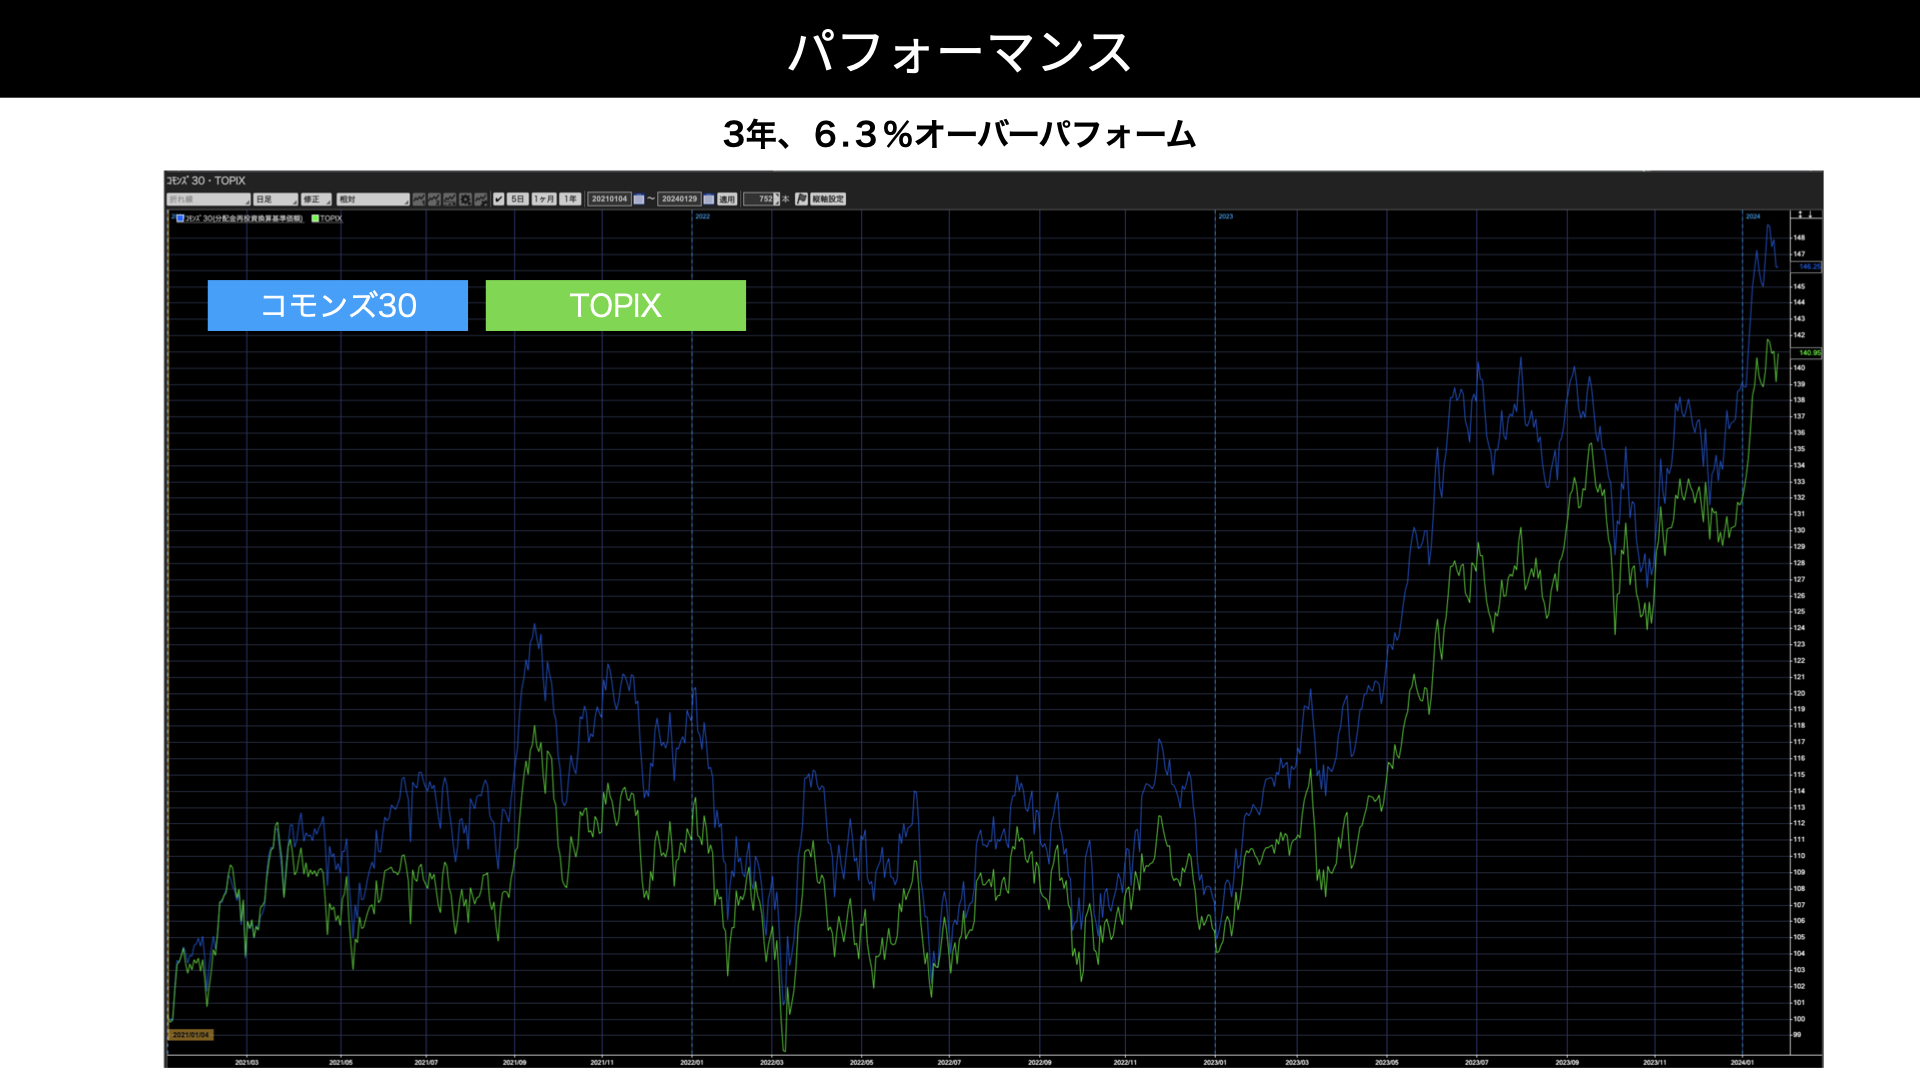Click the 2023/07 date axis label

(x=1476, y=1062)
